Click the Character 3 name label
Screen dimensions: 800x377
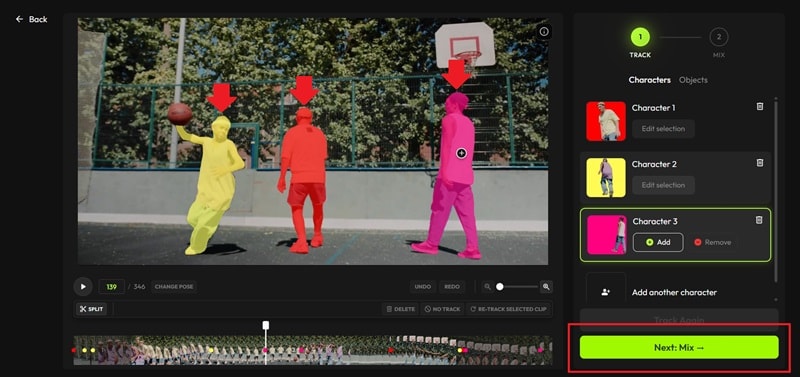tap(655, 221)
